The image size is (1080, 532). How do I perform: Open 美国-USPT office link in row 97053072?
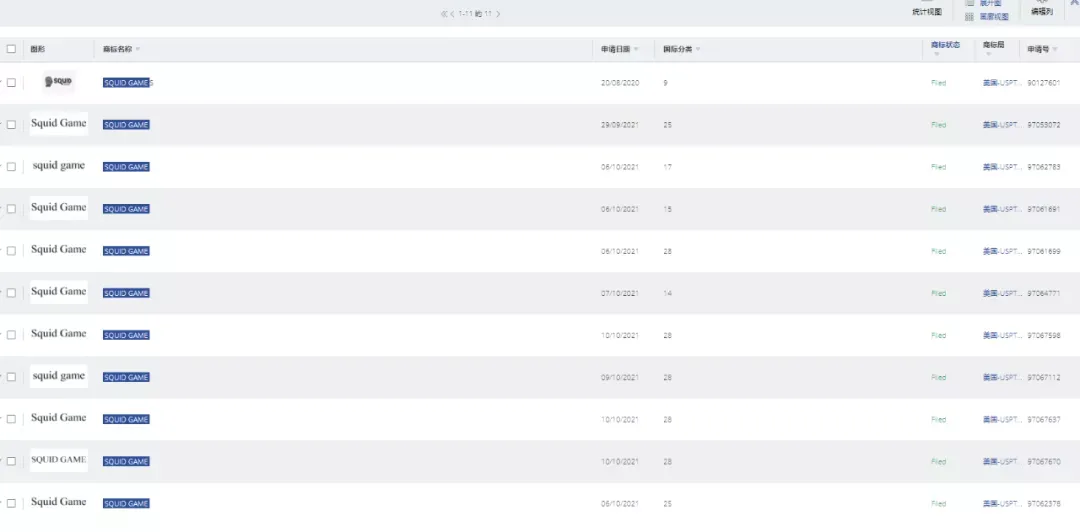tap(1002, 125)
